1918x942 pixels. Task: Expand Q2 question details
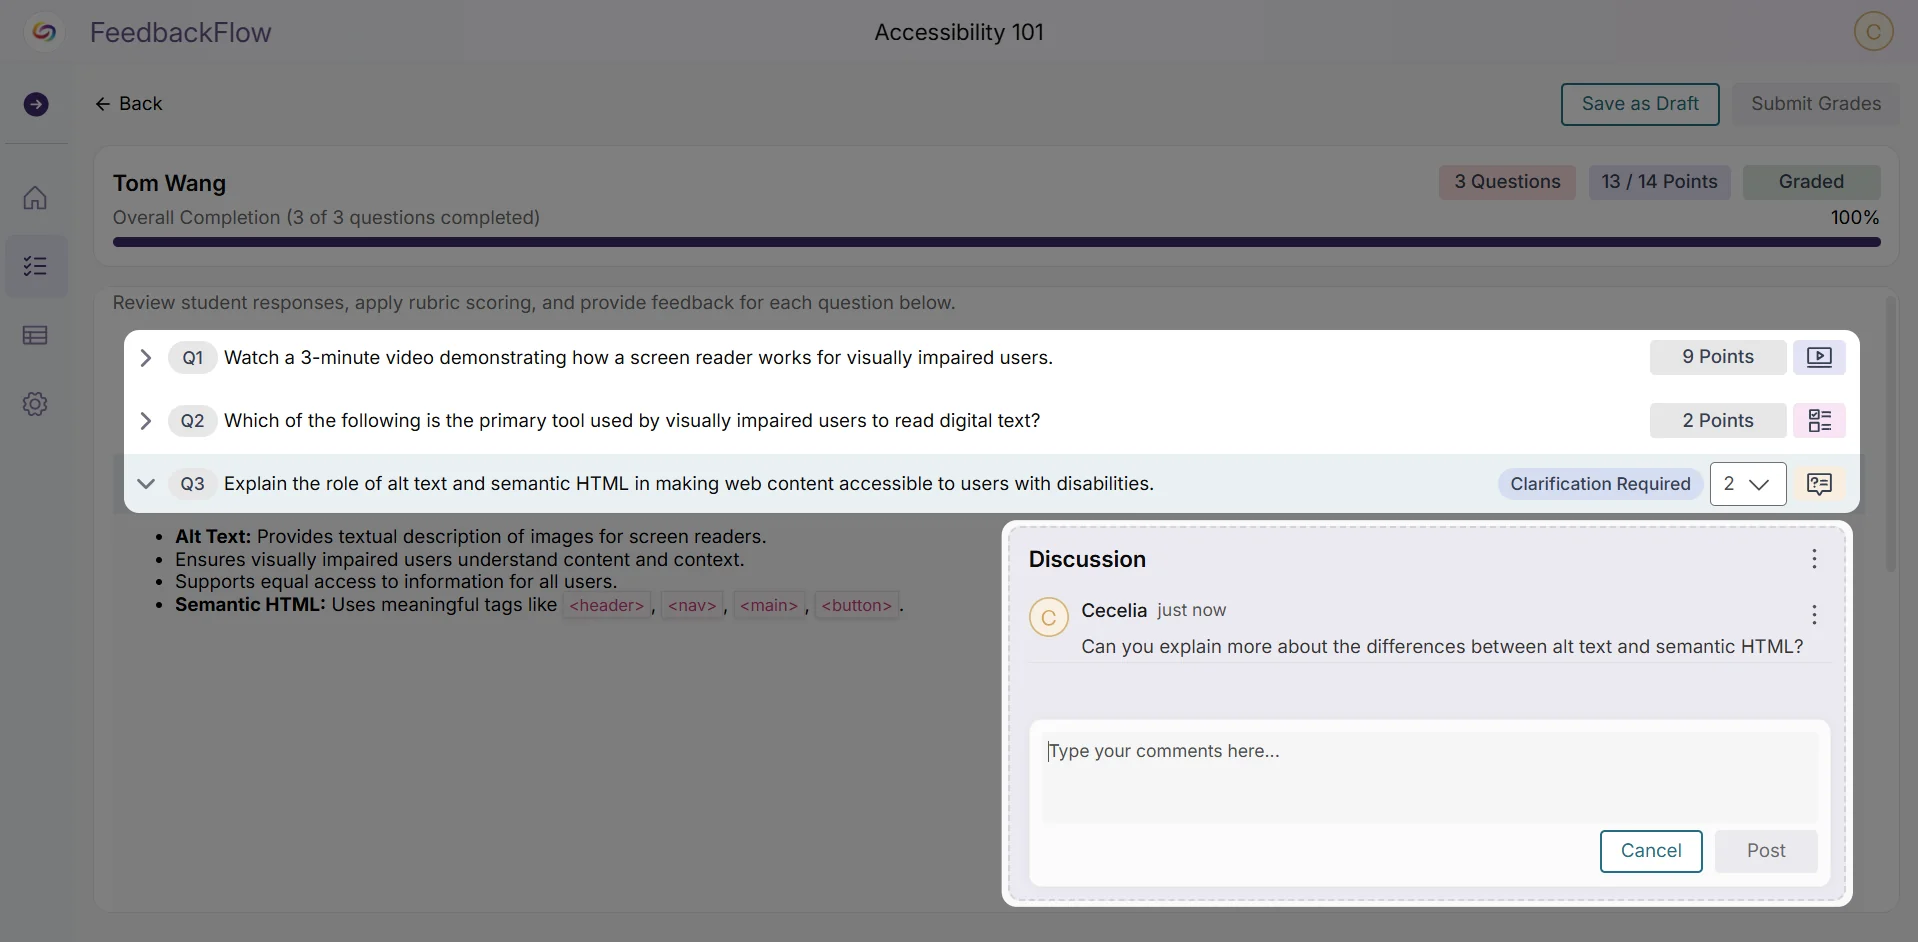coord(145,421)
